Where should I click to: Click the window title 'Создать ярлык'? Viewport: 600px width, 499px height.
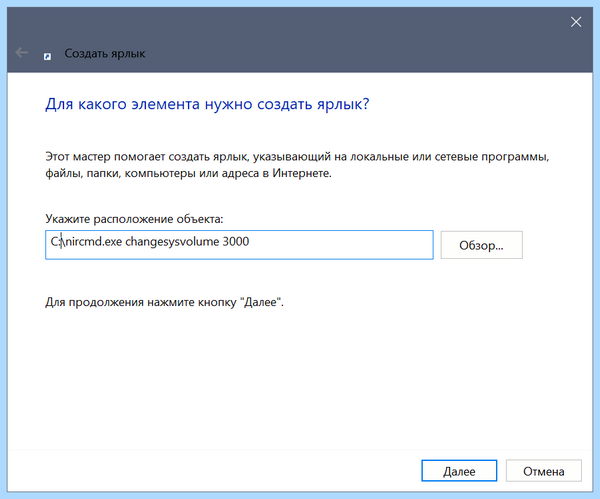pyautogui.click(x=105, y=53)
